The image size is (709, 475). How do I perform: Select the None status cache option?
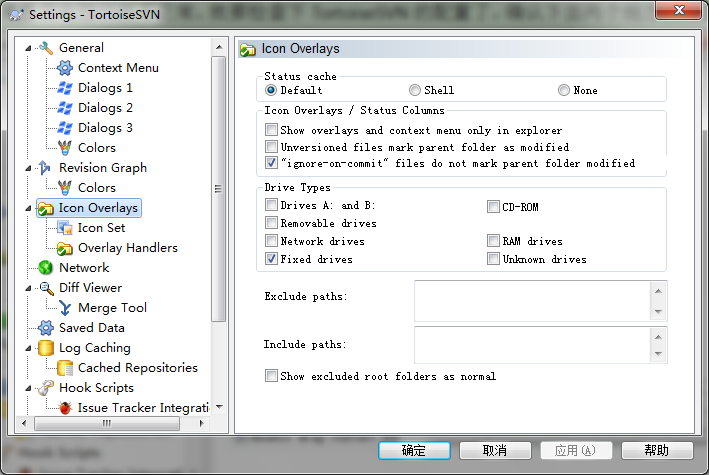point(563,90)
